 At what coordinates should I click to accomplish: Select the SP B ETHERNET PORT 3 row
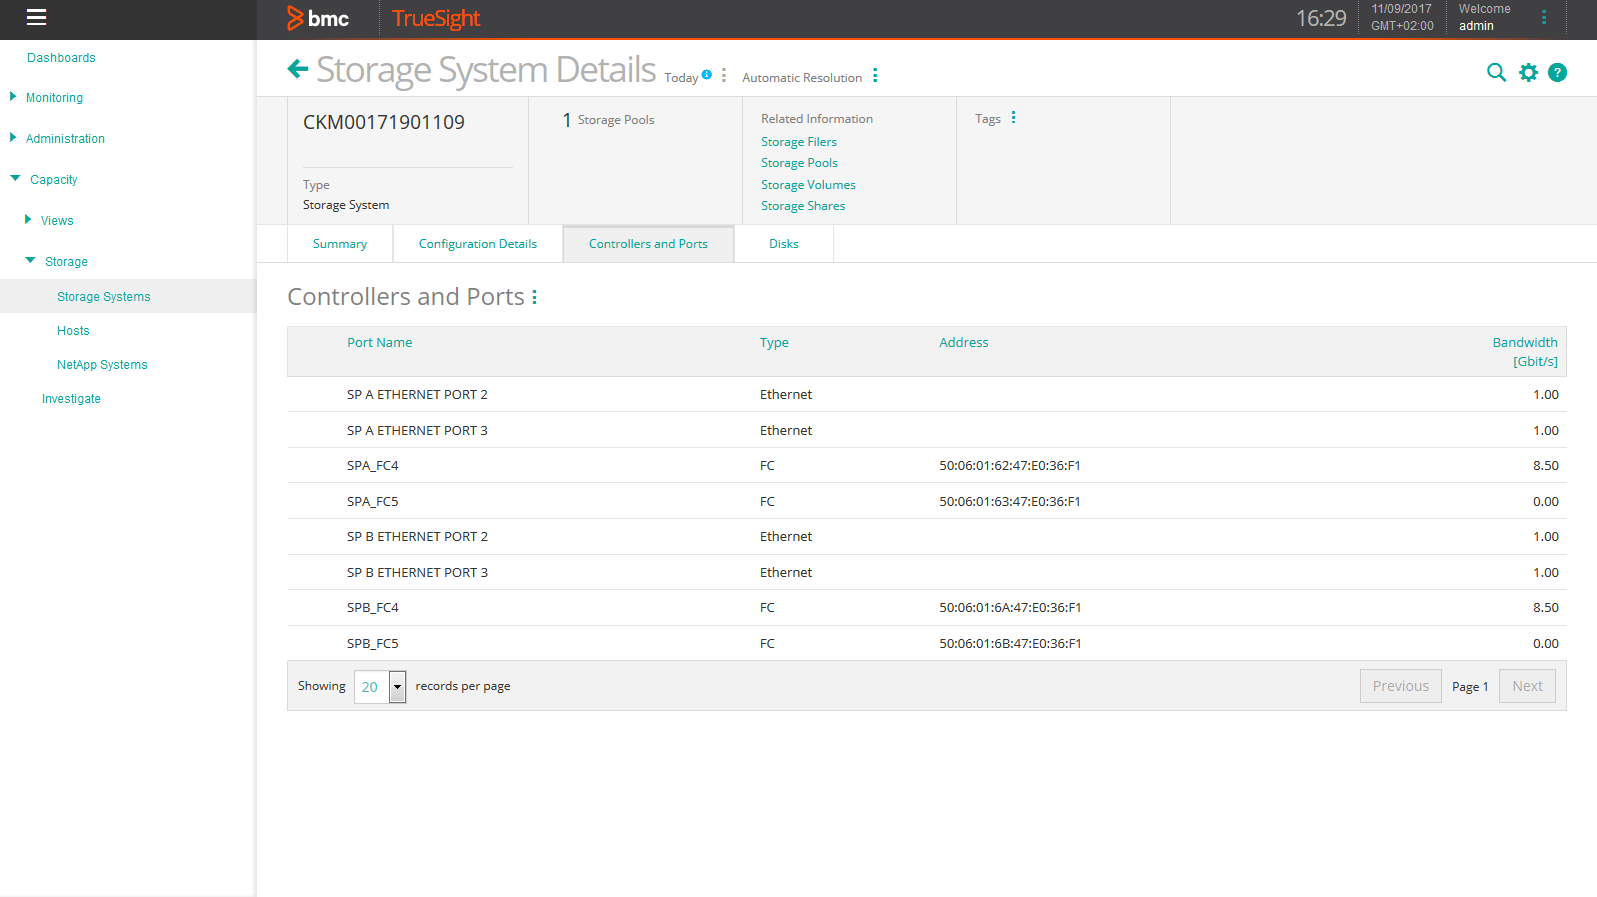pos(926,572)
